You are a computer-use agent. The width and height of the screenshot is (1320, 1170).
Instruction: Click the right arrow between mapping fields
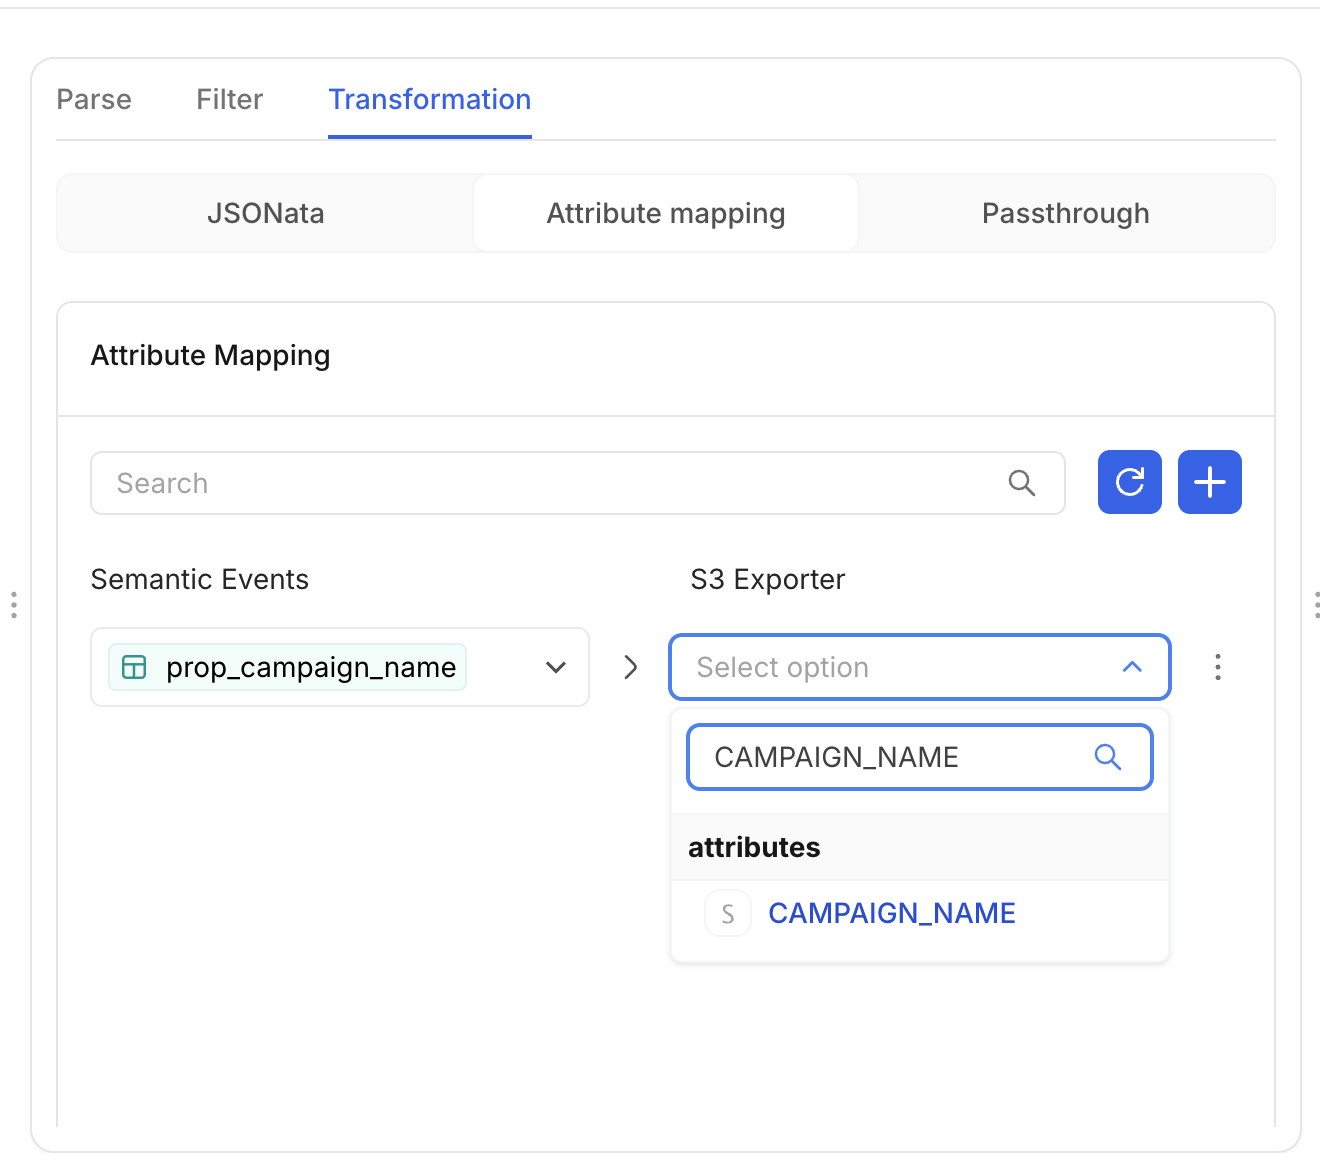coord(630,667)
